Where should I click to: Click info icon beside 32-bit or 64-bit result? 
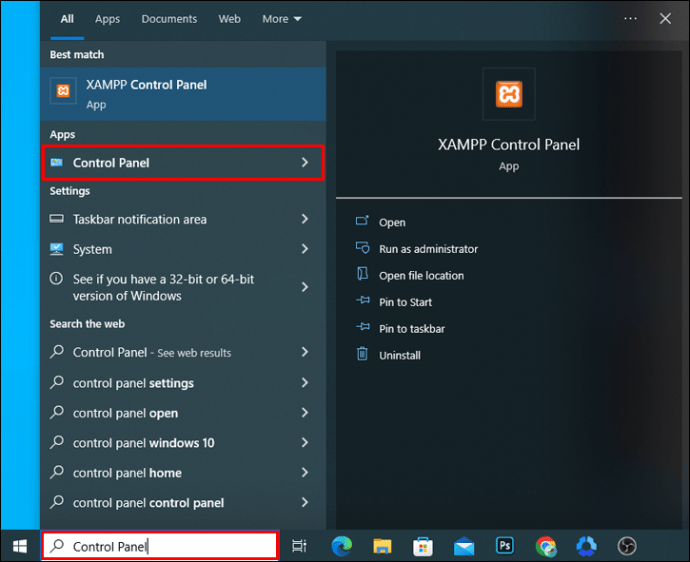56,279
